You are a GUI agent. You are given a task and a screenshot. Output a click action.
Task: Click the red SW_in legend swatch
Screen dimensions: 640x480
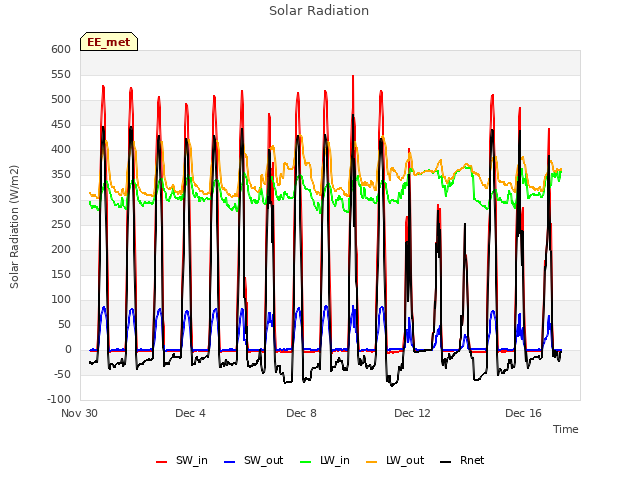point(162,462)
